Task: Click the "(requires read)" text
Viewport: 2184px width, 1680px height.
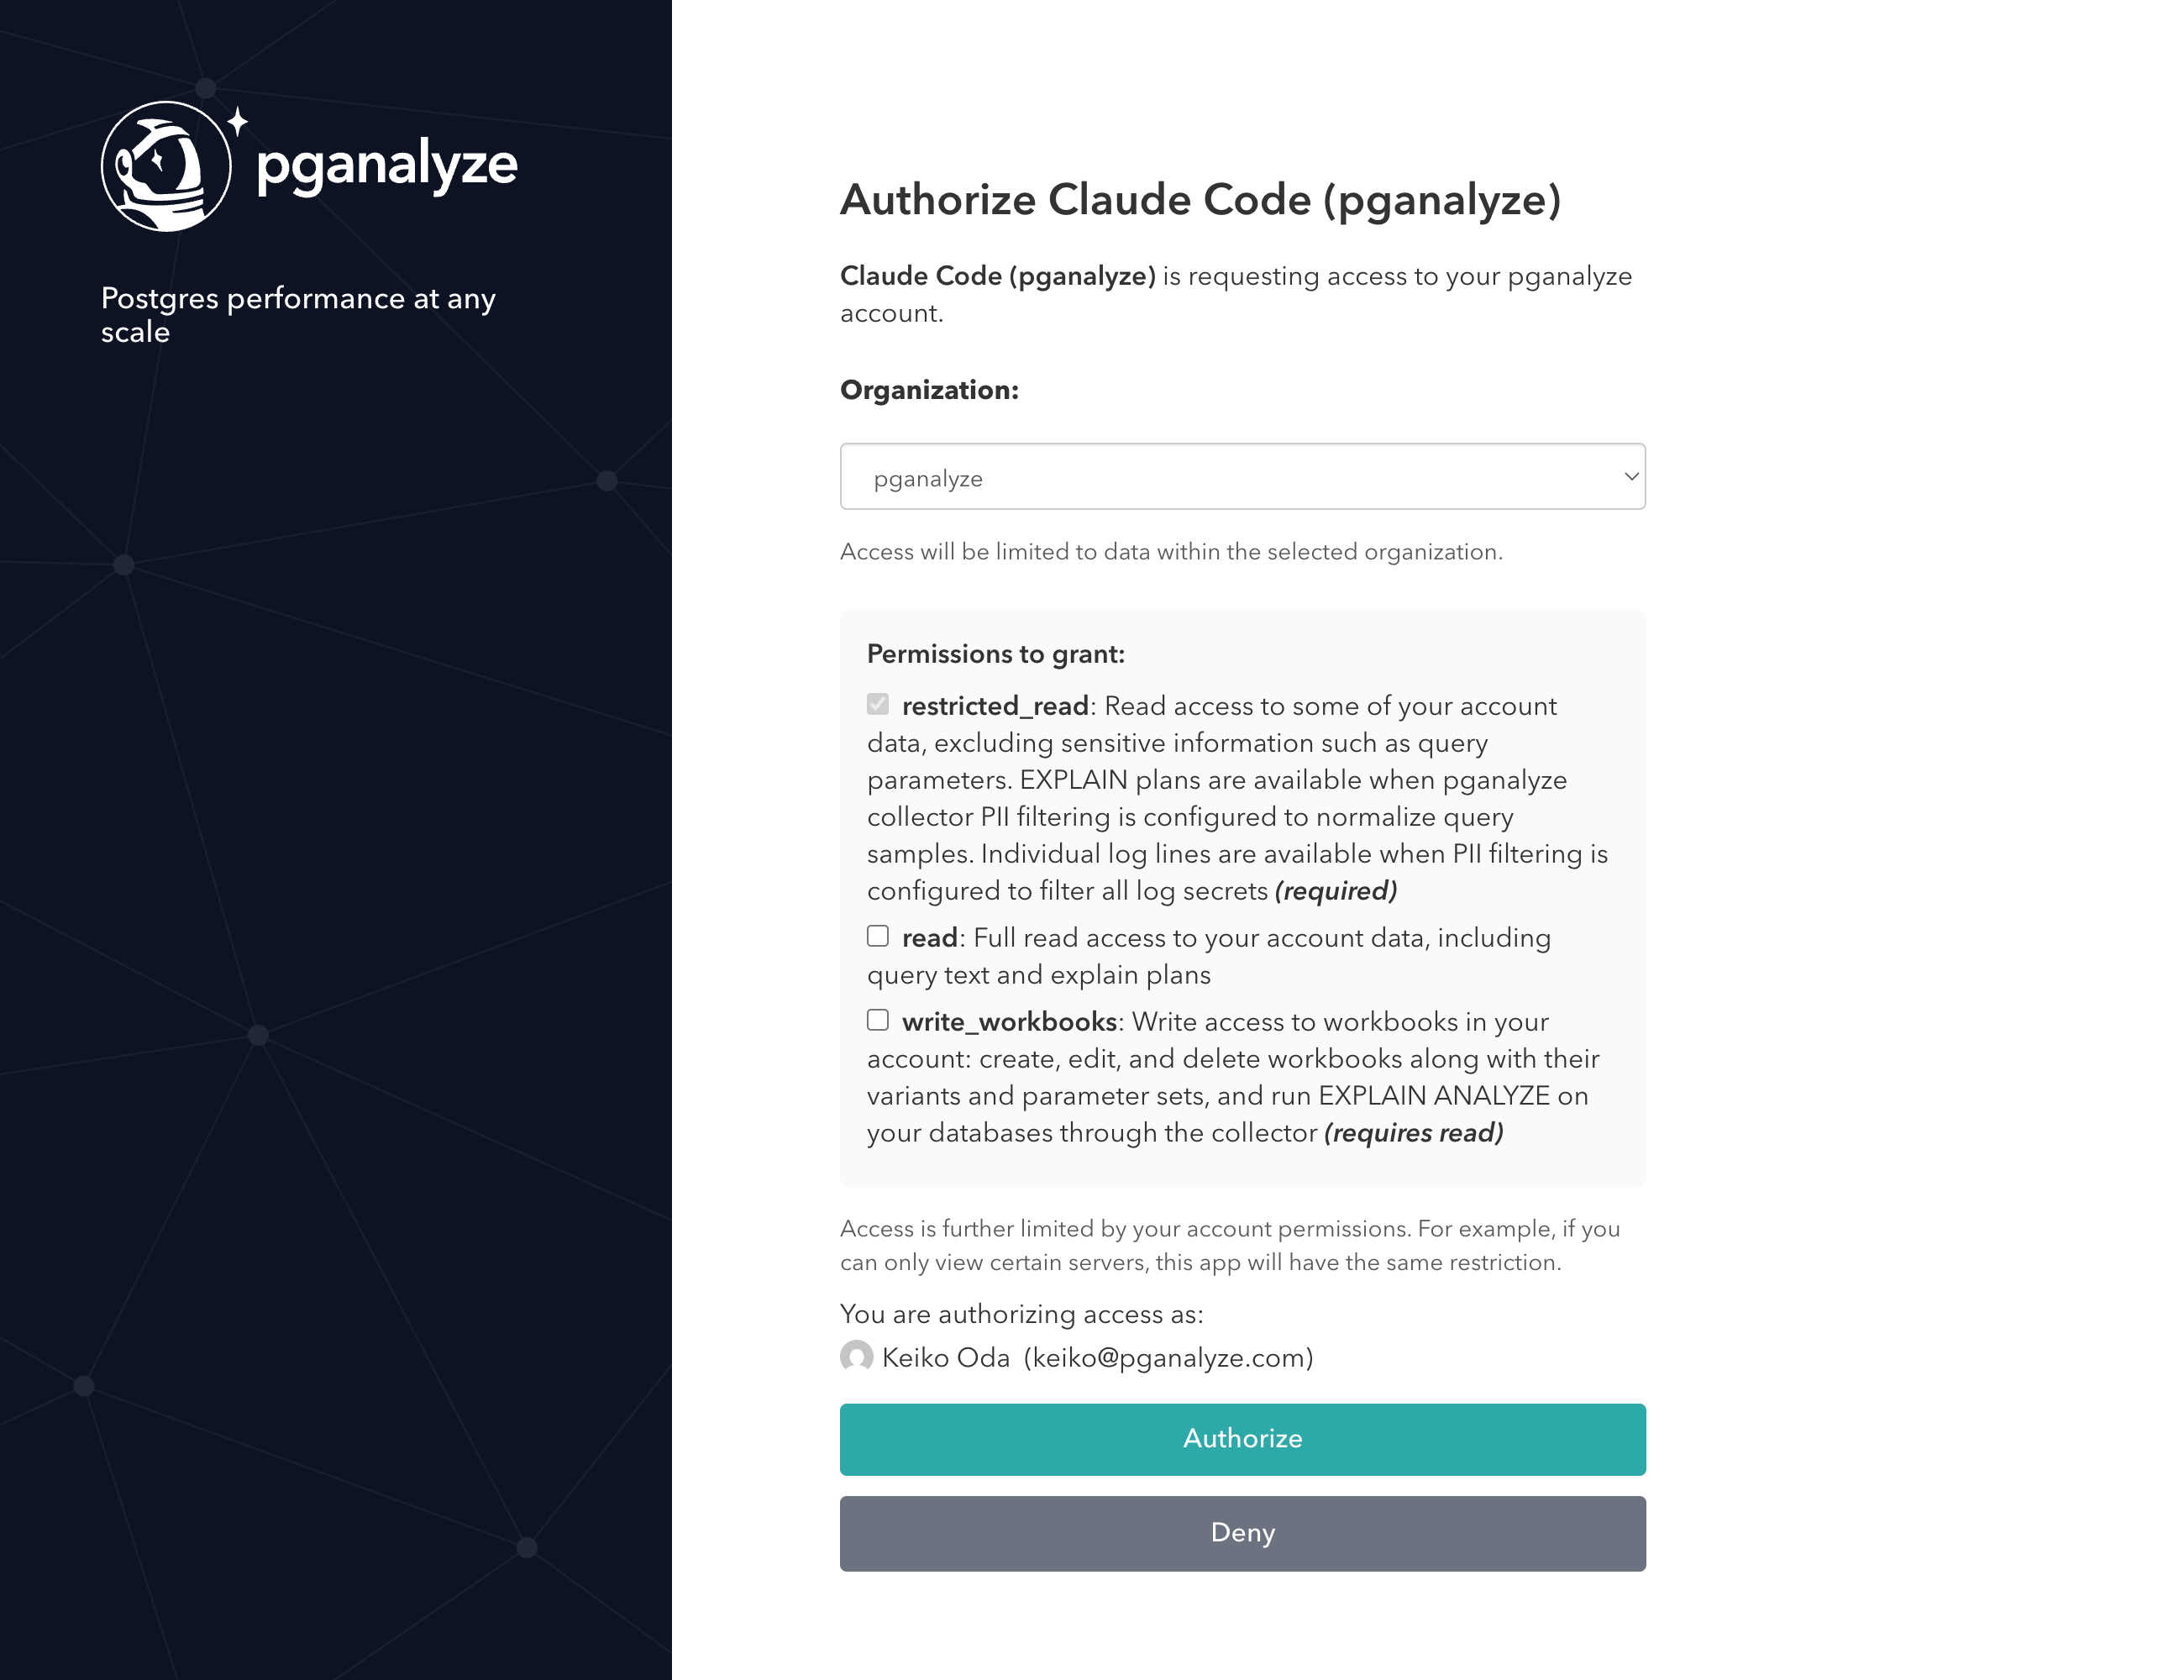Action: coord(1414,1133)
